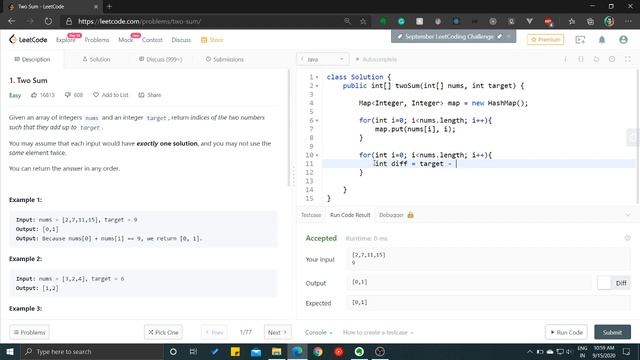Collapse the results panel chevron

coord(628,215)
